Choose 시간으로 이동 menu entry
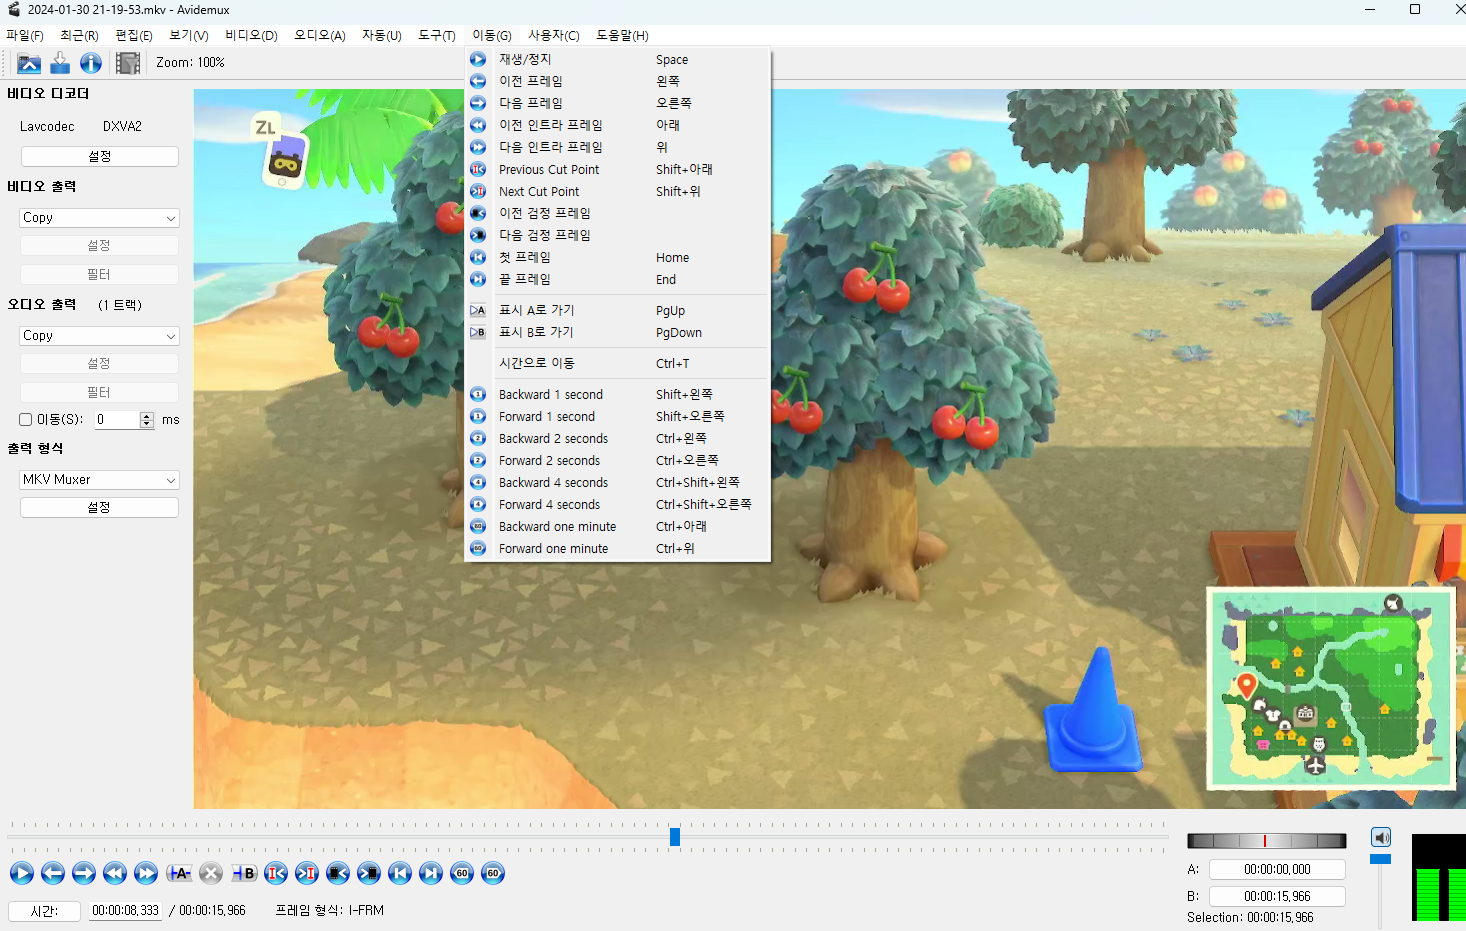The width and height of the screenshot is (1466, 931). 618,364
